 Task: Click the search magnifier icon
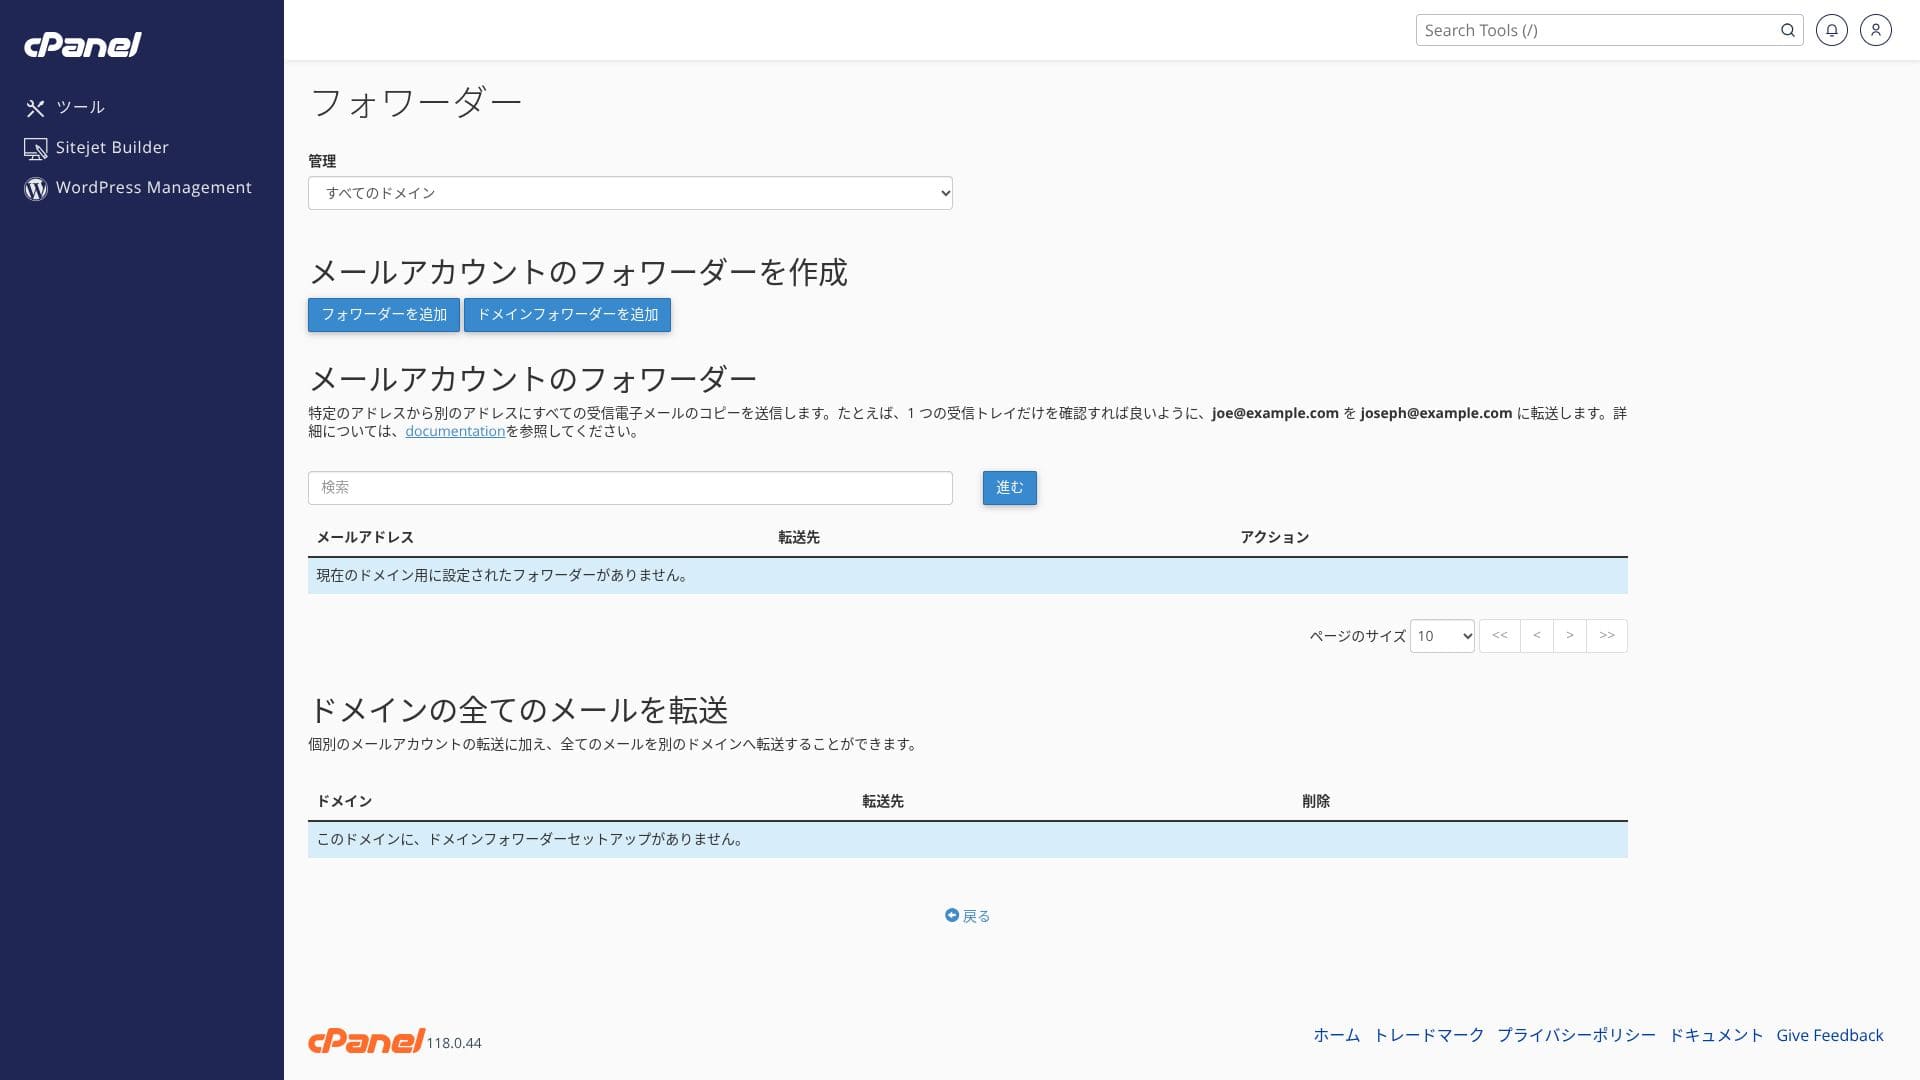(x=1787, y=30)
